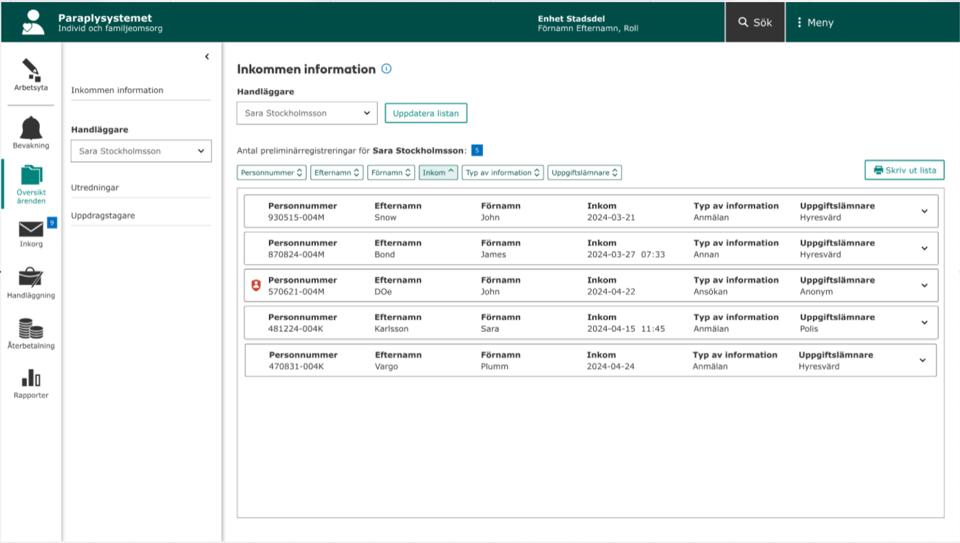
Task: Sort list by Uppgiftslämnare
Action: pyautogui.click(x=585, y=173)
